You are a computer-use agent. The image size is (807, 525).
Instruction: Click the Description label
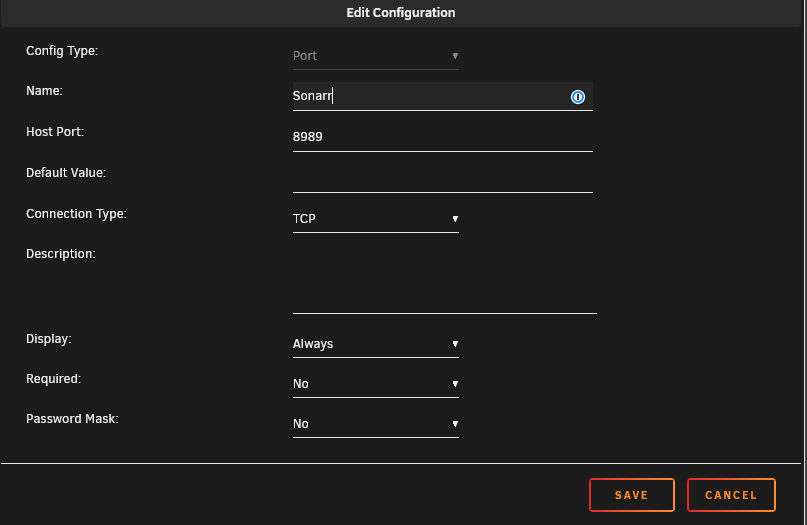click(x=61, y=254)
